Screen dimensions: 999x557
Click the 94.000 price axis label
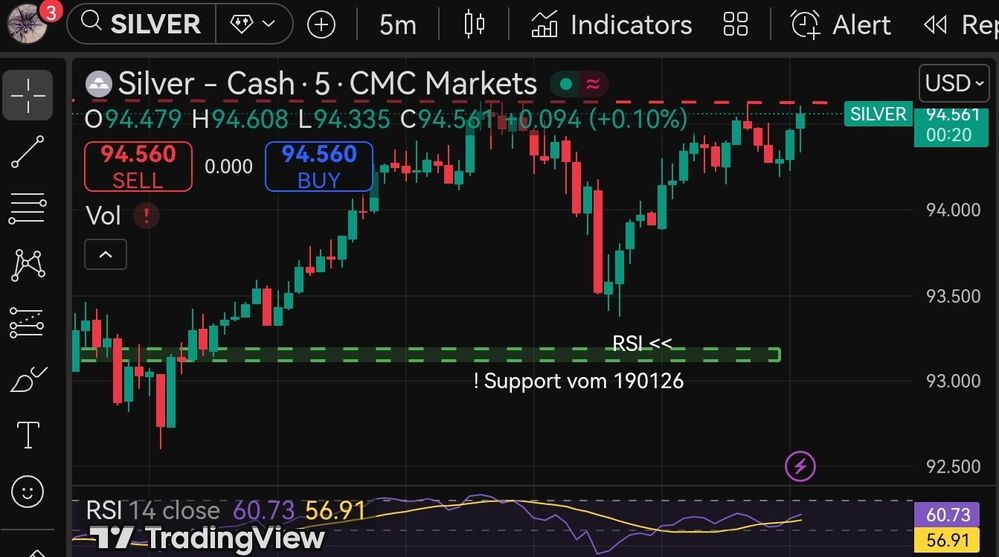953,210
